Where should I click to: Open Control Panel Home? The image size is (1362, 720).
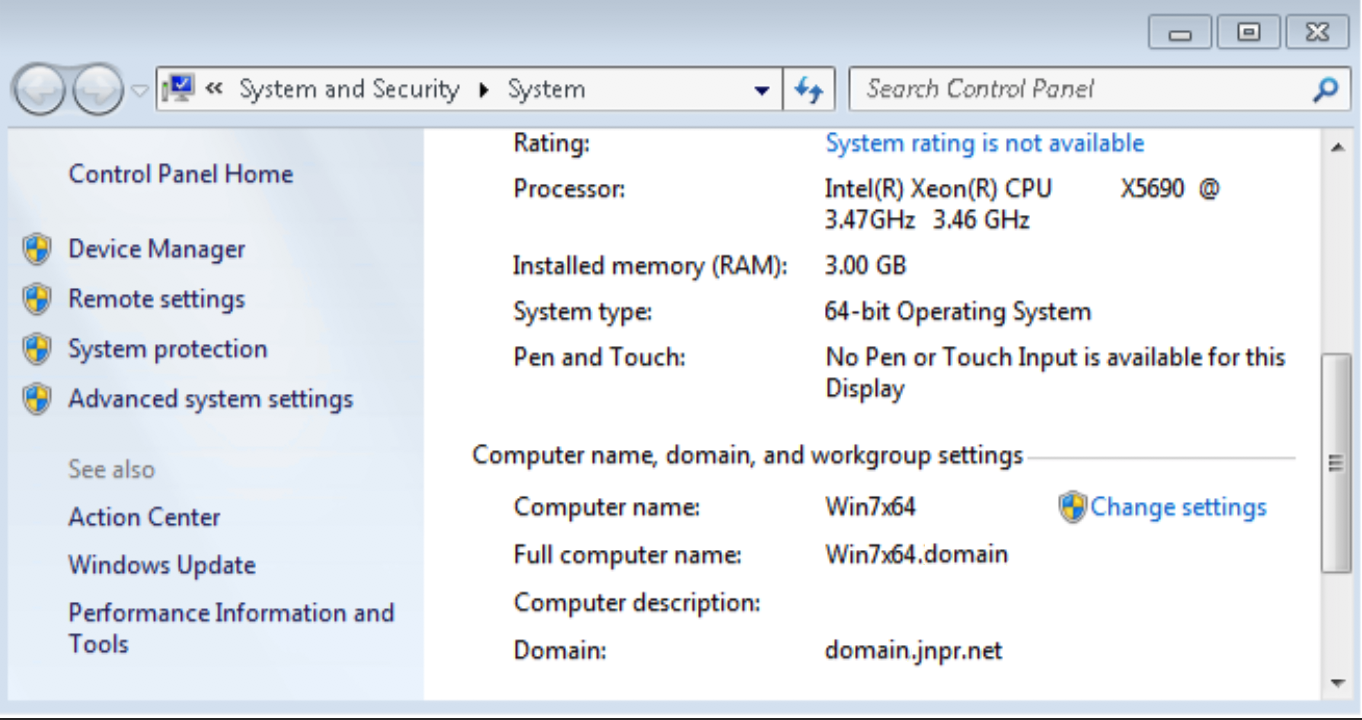pyautogui.click(x=180, y=174)
